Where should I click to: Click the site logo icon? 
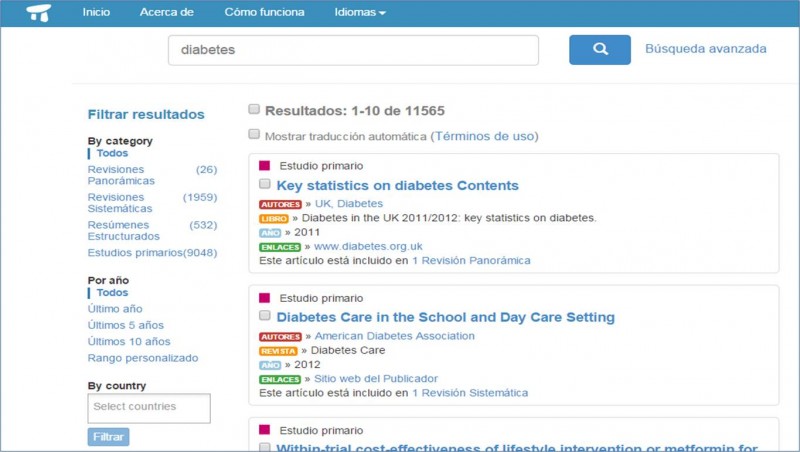pos(39,13)
